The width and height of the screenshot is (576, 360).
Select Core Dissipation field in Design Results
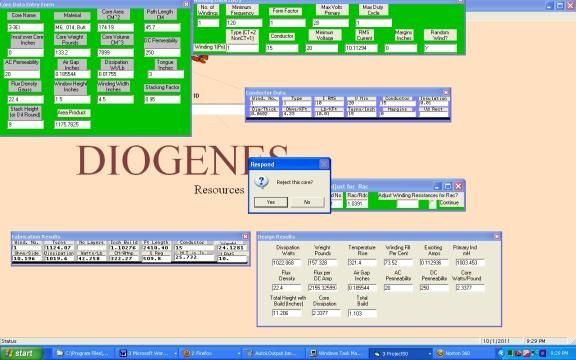tap(326, 313)
